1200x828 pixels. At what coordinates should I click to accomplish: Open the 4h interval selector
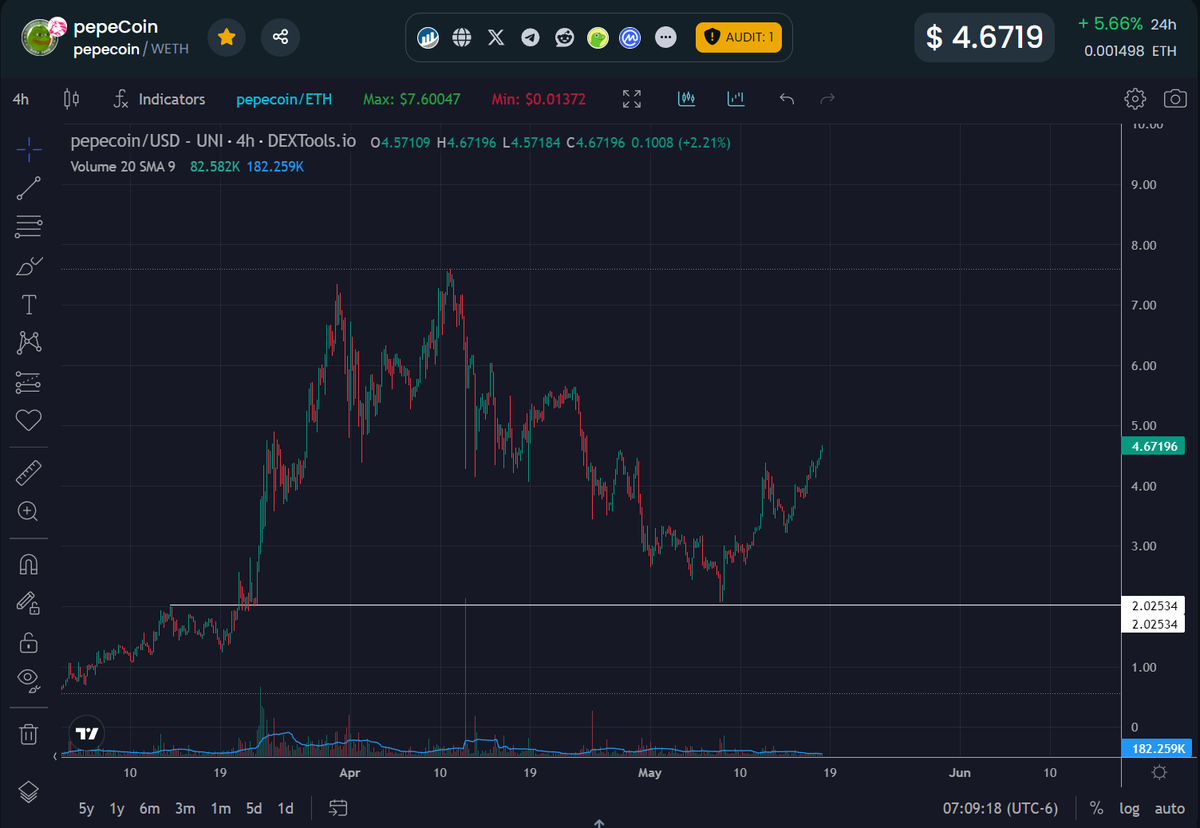point(21,99)
